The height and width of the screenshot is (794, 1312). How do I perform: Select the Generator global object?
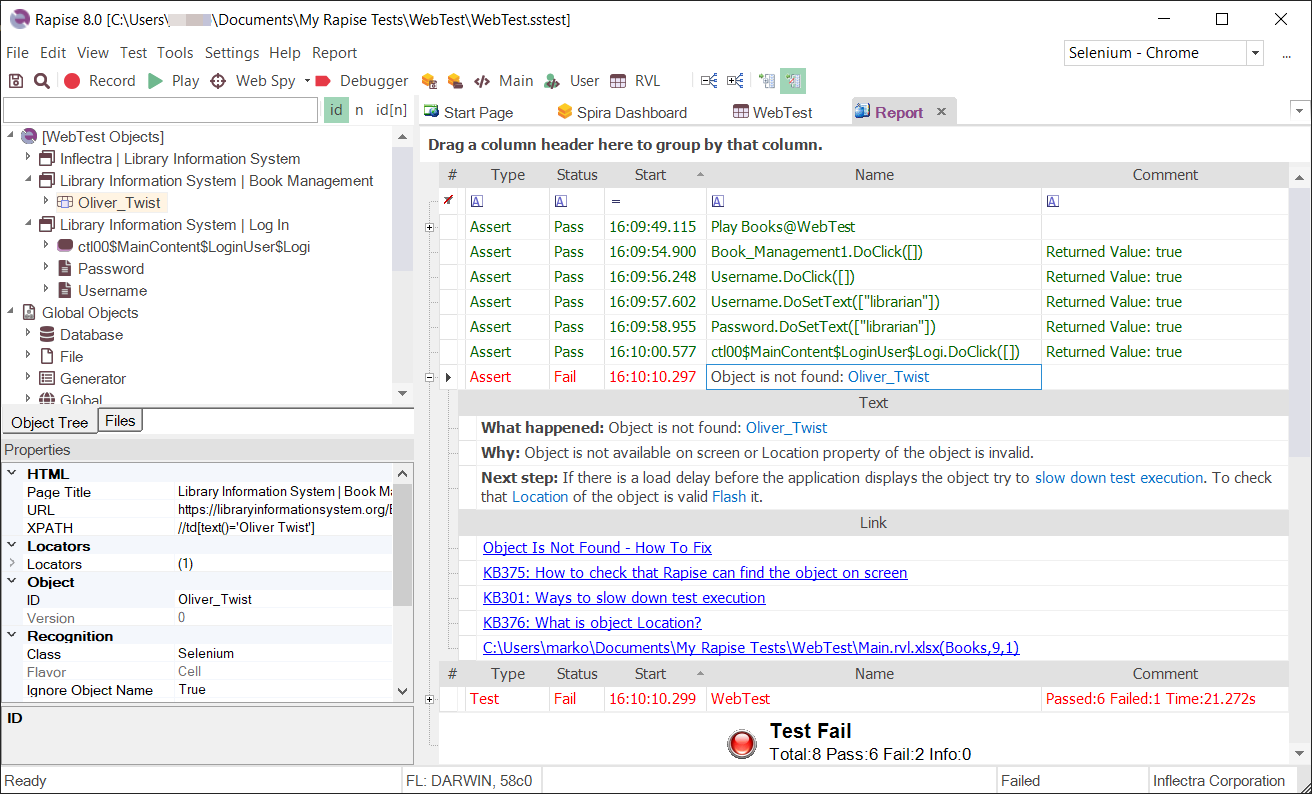point(93,378)
